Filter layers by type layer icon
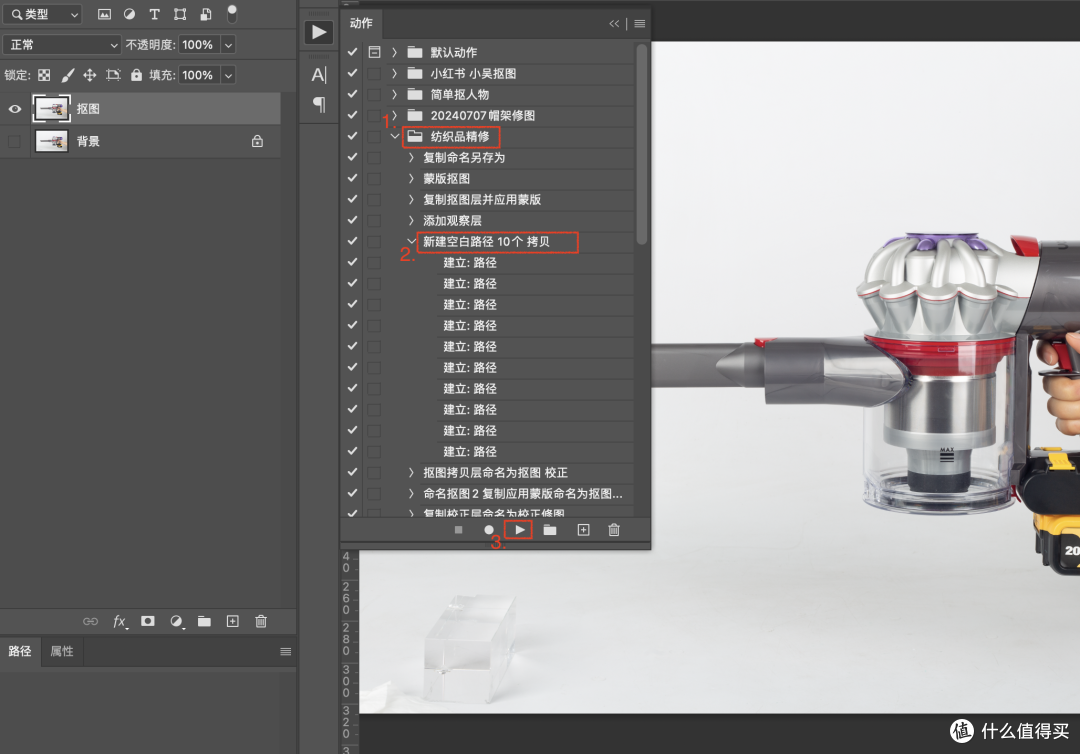This screenshot has width=1080, height=754. tap(154, 14)
